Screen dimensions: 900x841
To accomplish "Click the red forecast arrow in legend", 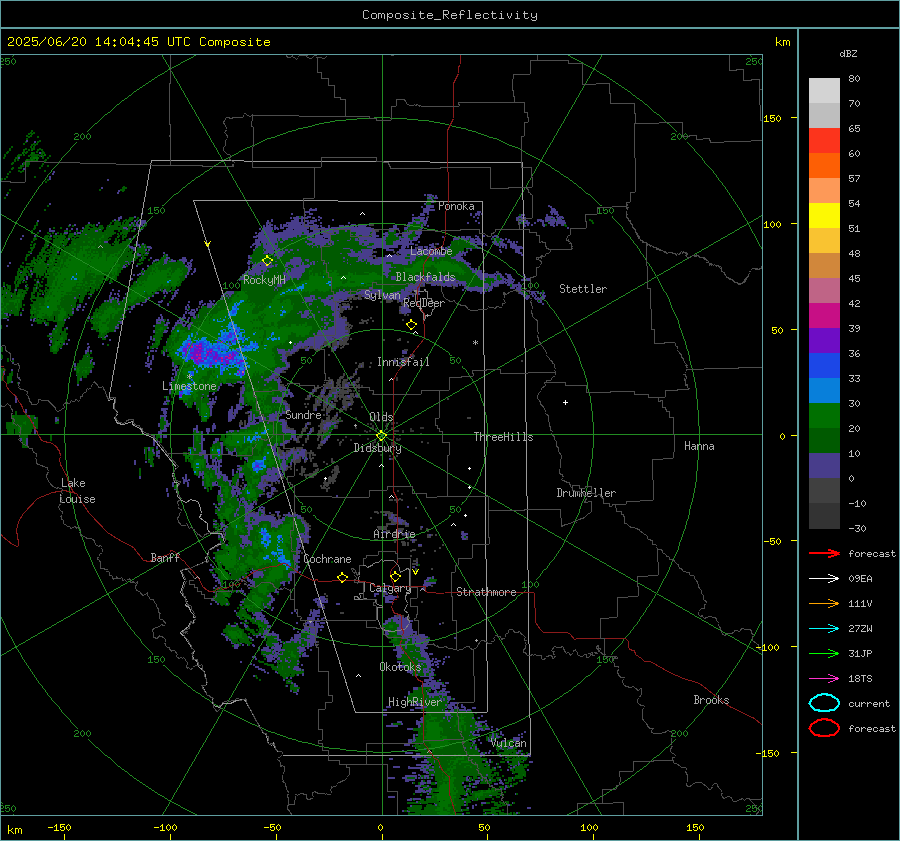I will tap(824, 553).
